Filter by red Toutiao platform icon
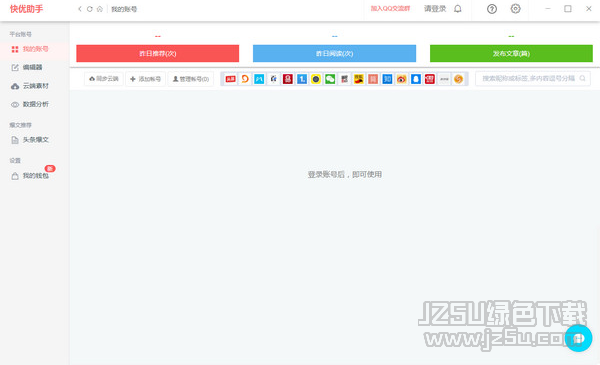 point(230,79)
